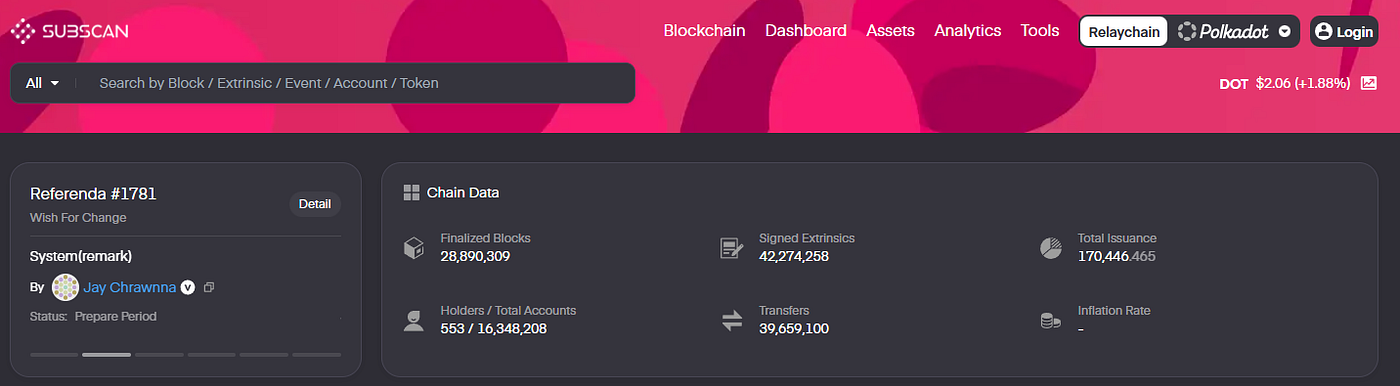This screenshot has height=386, width=1400.
Task: Open Referenda #1781 Detail button
Action: (315, 204)
